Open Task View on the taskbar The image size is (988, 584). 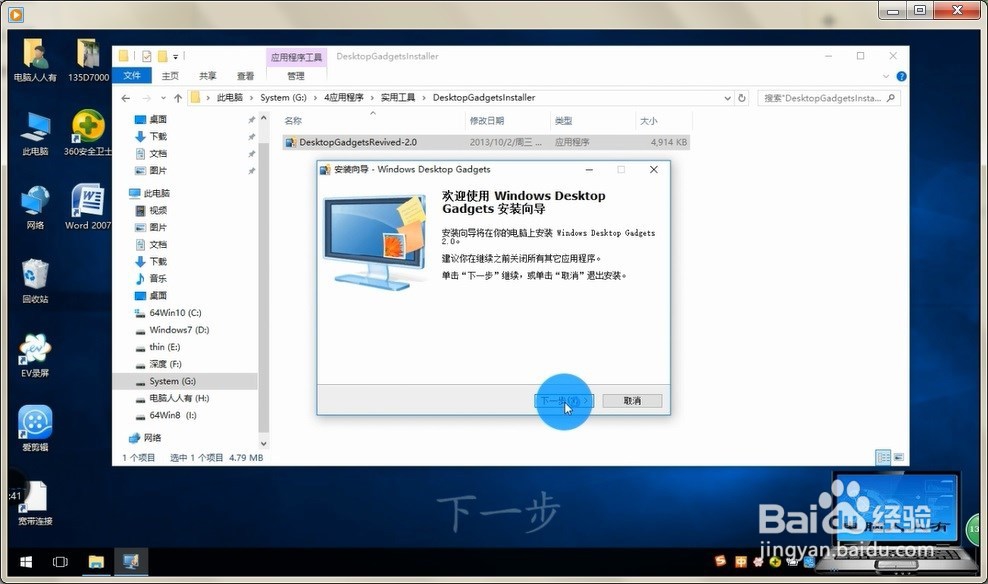tap(60, 561)
